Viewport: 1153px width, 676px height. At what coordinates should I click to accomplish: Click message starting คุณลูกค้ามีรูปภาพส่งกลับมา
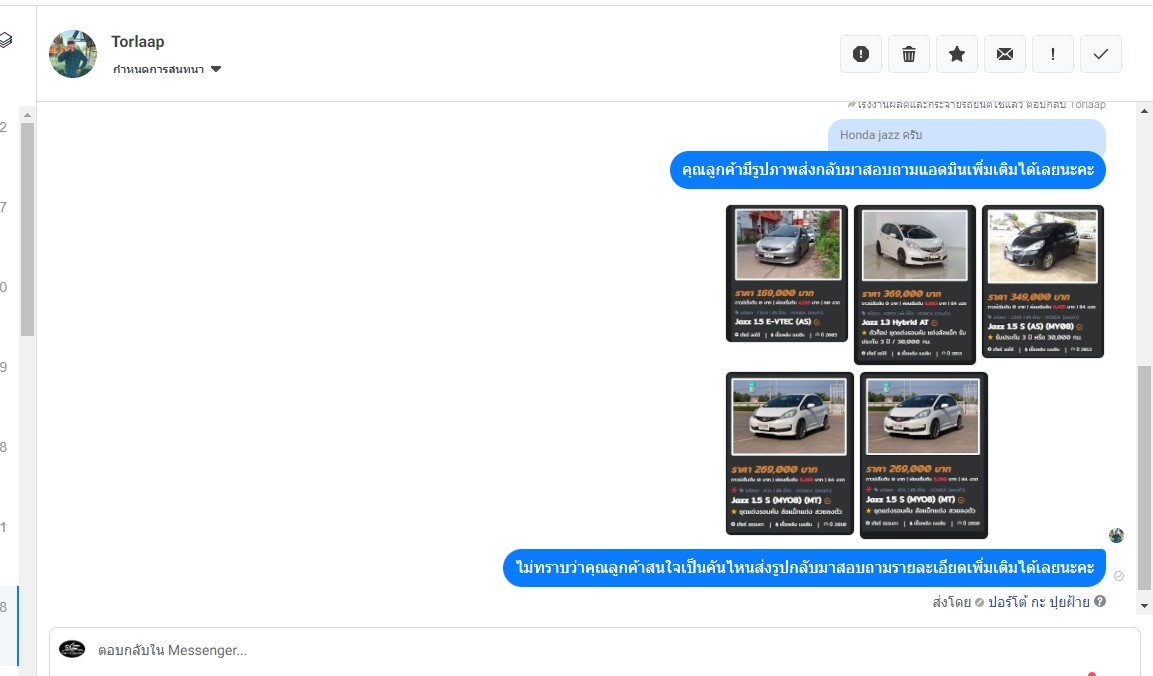pos(888,170)
